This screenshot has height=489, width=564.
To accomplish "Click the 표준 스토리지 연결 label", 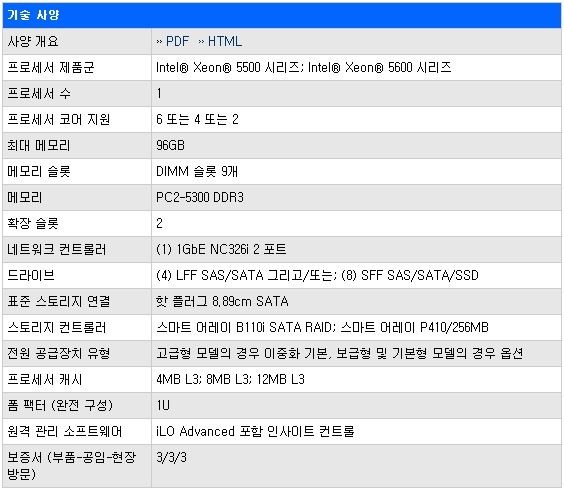I will [x=59, y=301].
